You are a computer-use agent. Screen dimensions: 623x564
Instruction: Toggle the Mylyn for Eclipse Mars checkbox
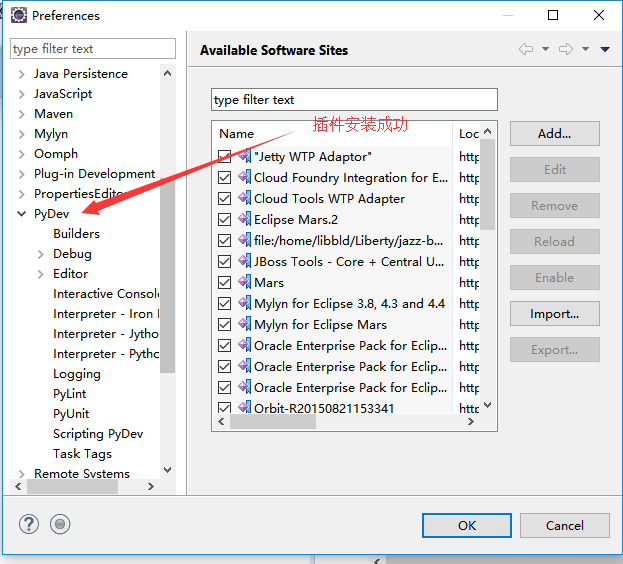point(225,324)
